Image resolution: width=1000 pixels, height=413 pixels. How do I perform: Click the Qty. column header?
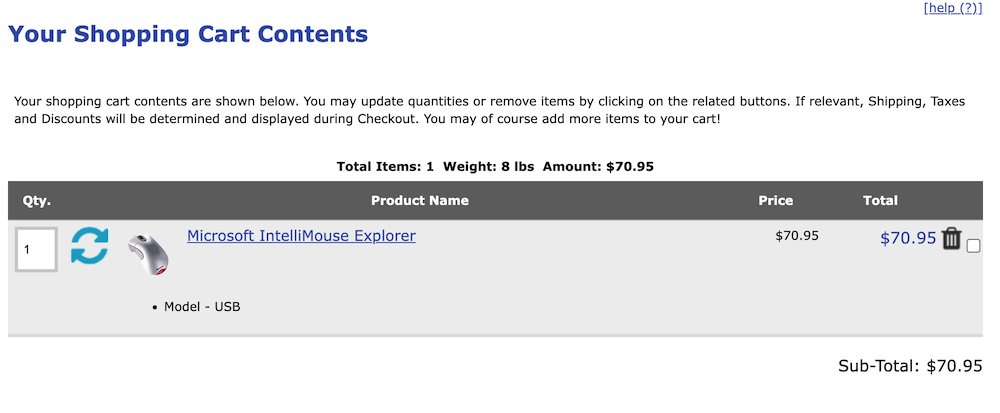pos(37,200)
